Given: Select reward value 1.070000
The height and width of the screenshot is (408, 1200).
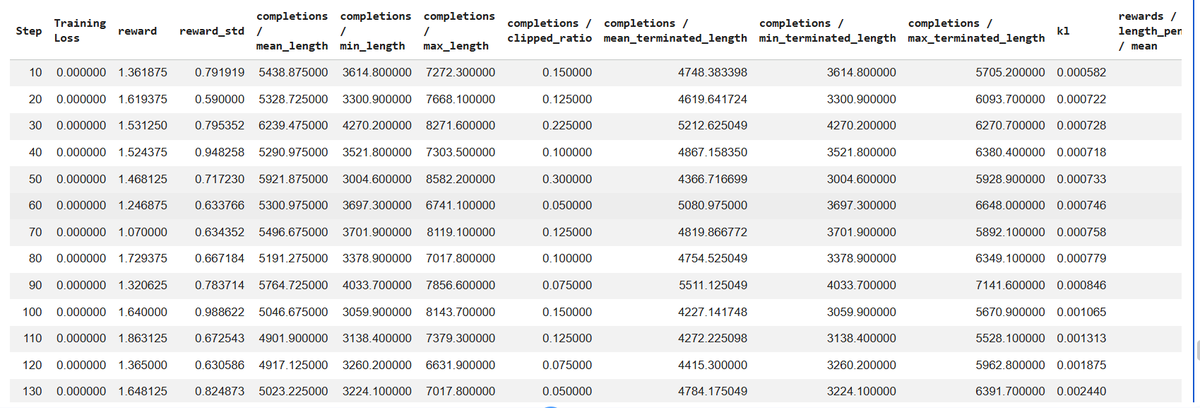Looking at the screenshot, I should click(x=142, y=232).
